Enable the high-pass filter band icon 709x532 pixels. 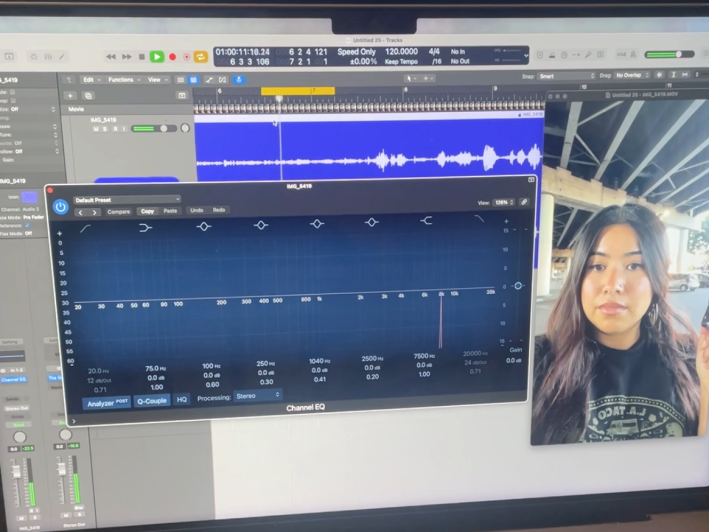tap(87, 227)
